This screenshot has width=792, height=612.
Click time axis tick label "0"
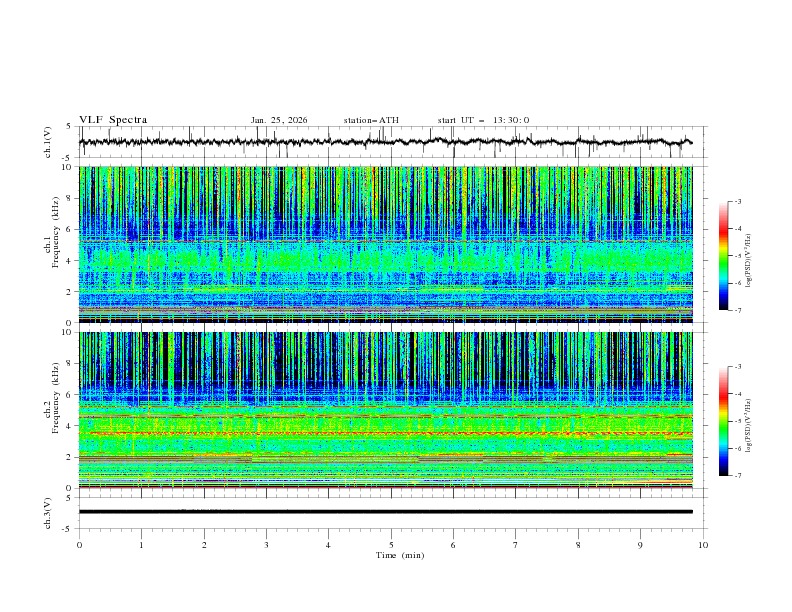[x=79, y=545]
